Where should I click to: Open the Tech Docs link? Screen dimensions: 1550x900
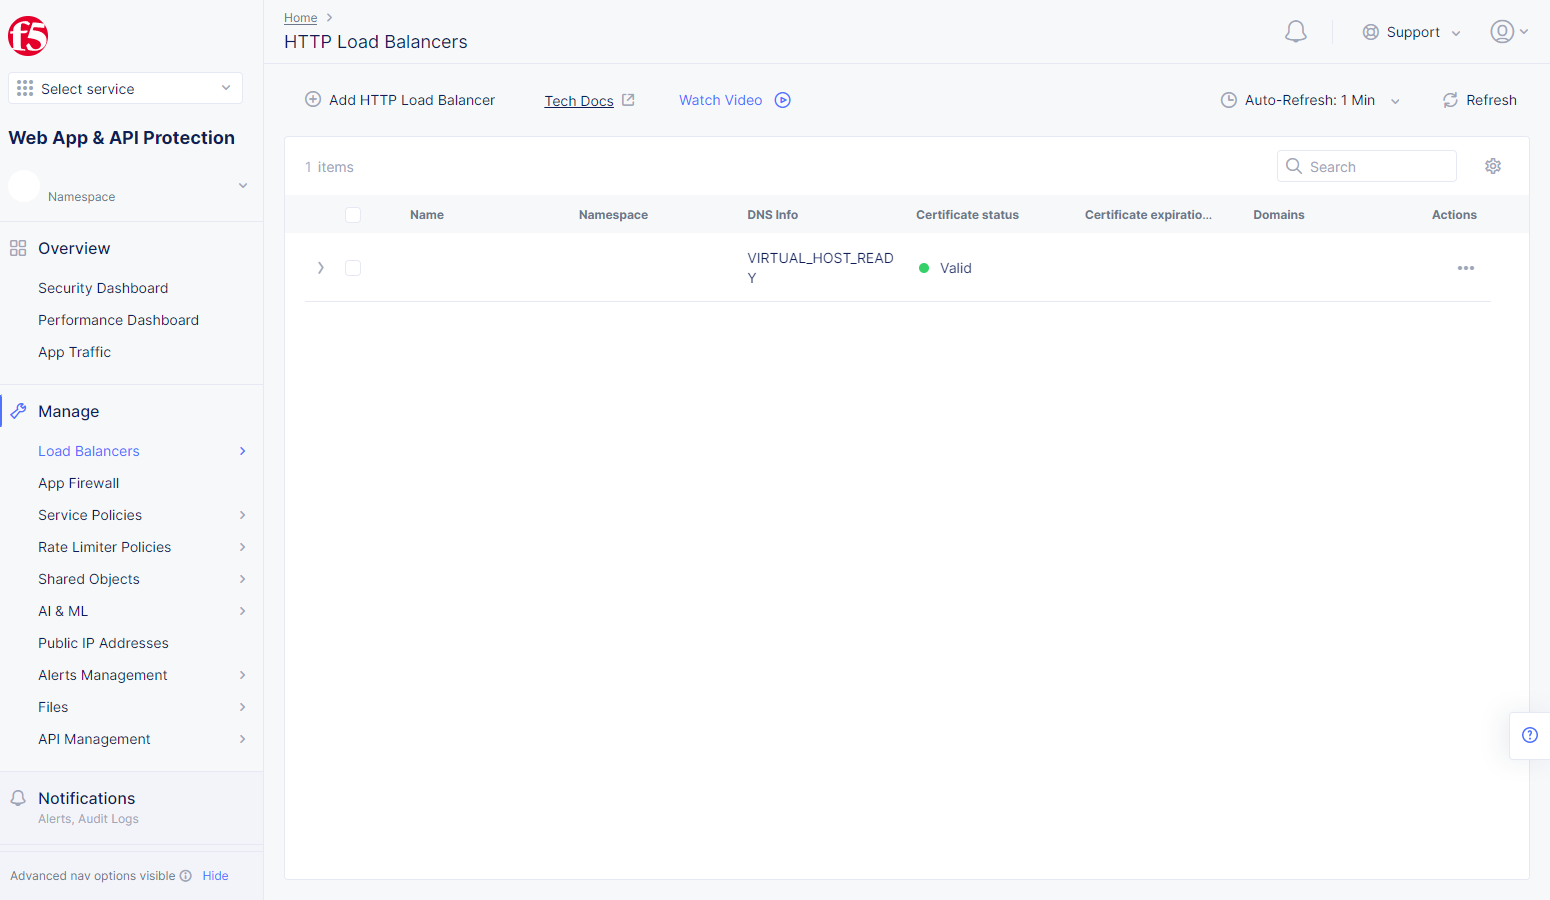tap(579, 100)
